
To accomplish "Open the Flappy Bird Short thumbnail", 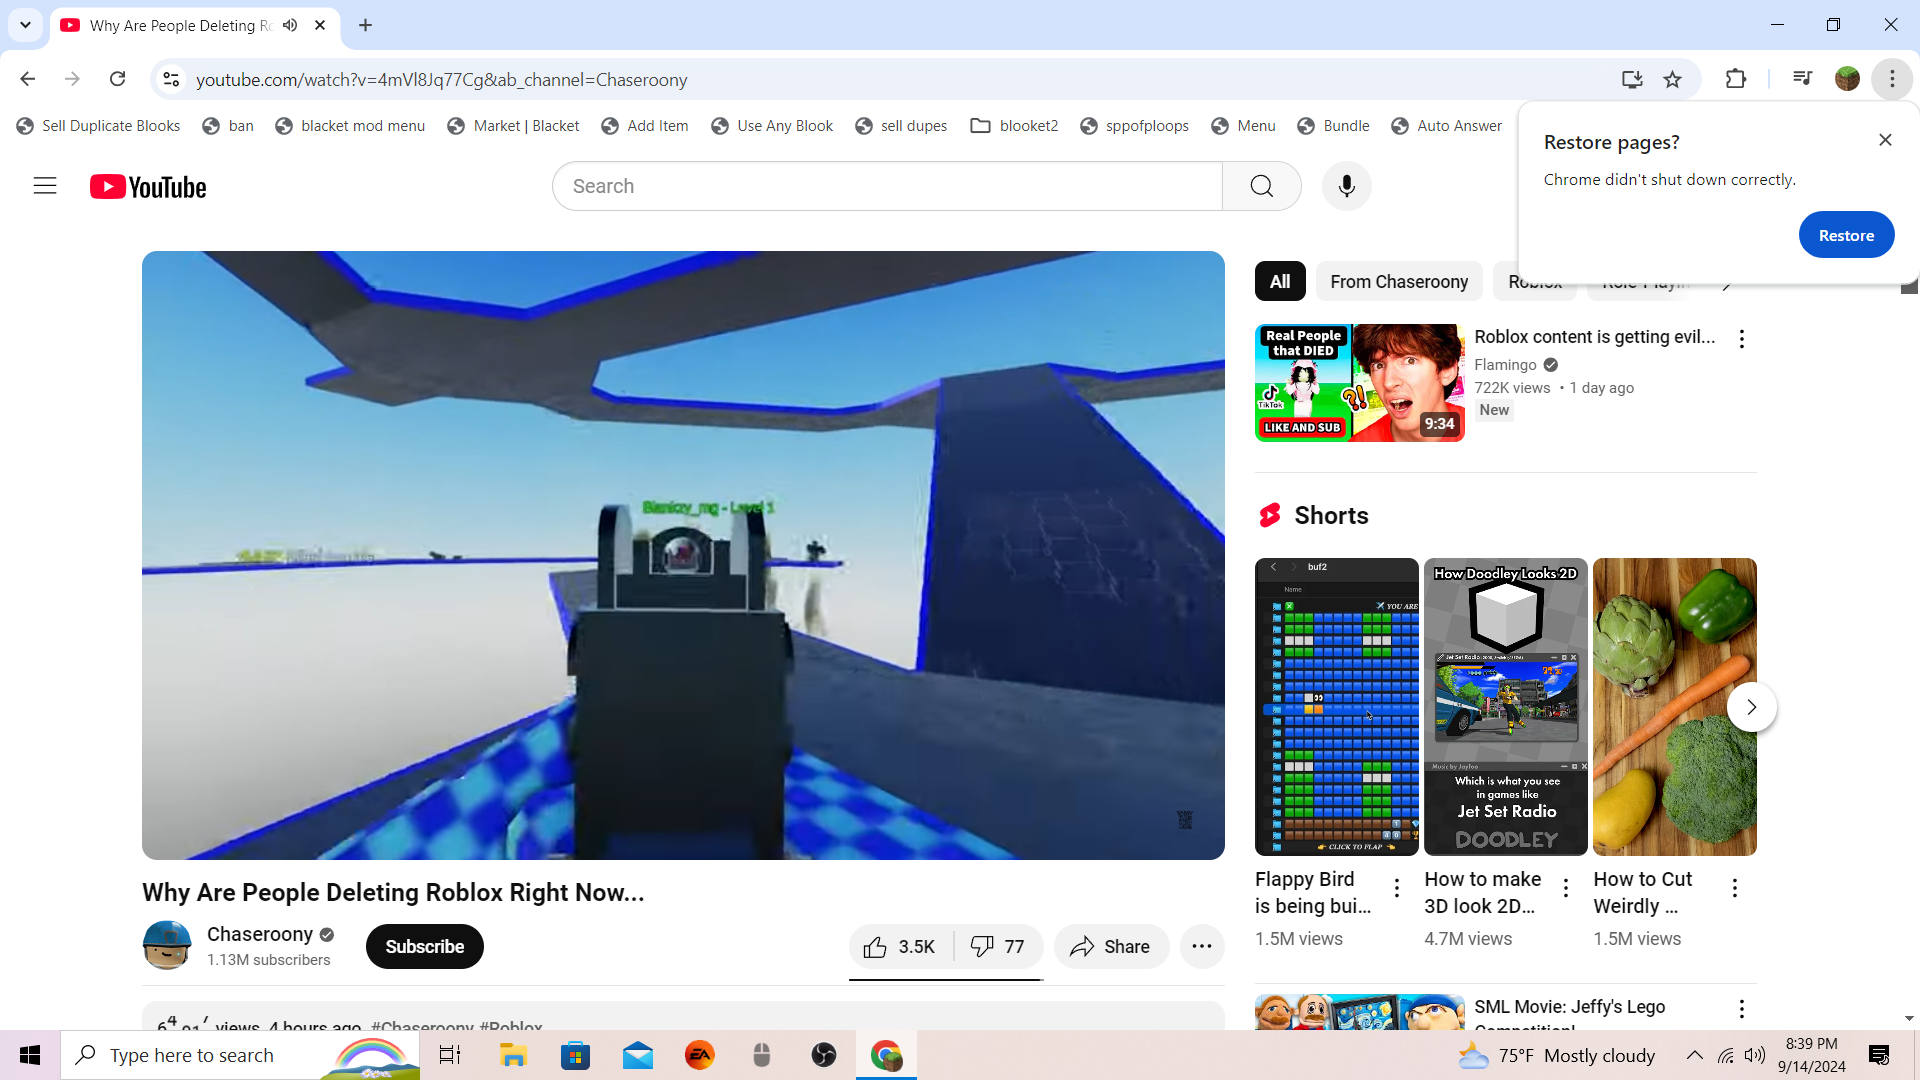I will pyautogui.click(x=1336, y=706).
